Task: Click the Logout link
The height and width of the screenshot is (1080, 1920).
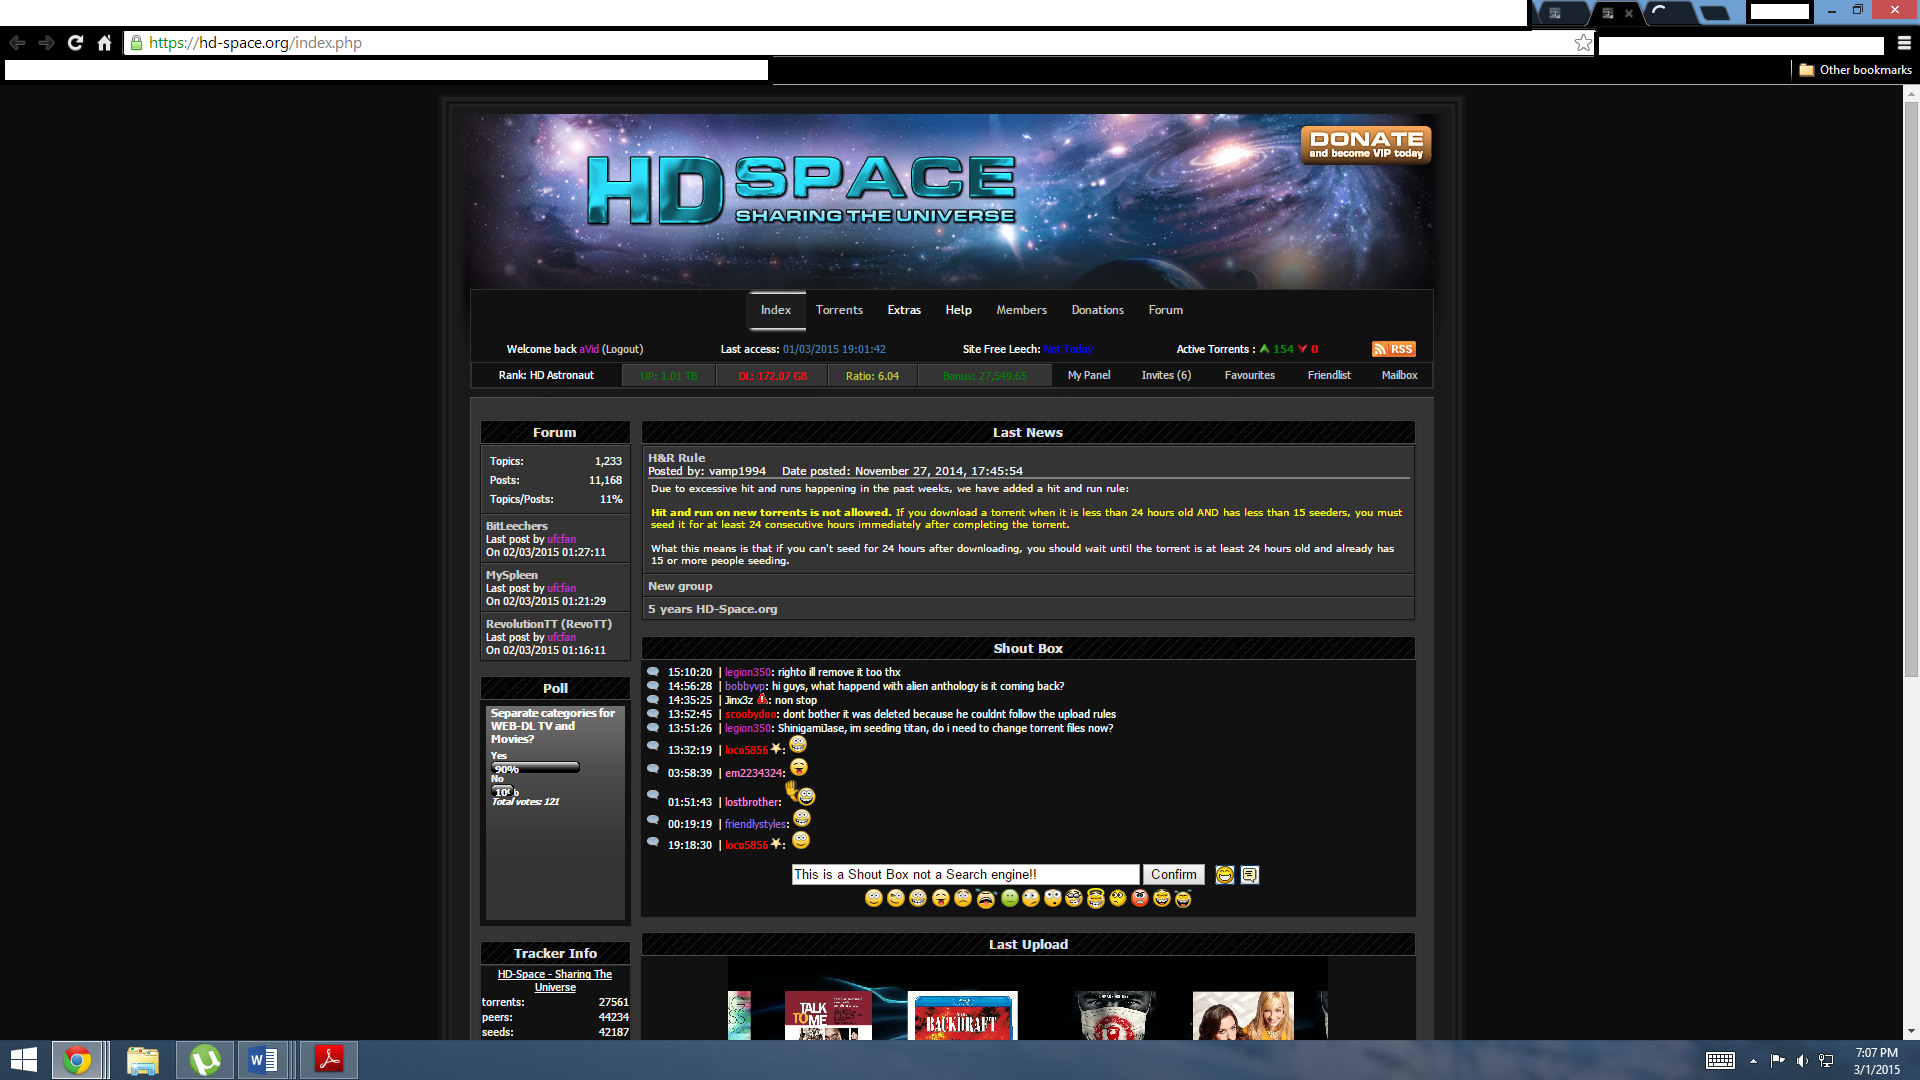Action: (623, 349)
